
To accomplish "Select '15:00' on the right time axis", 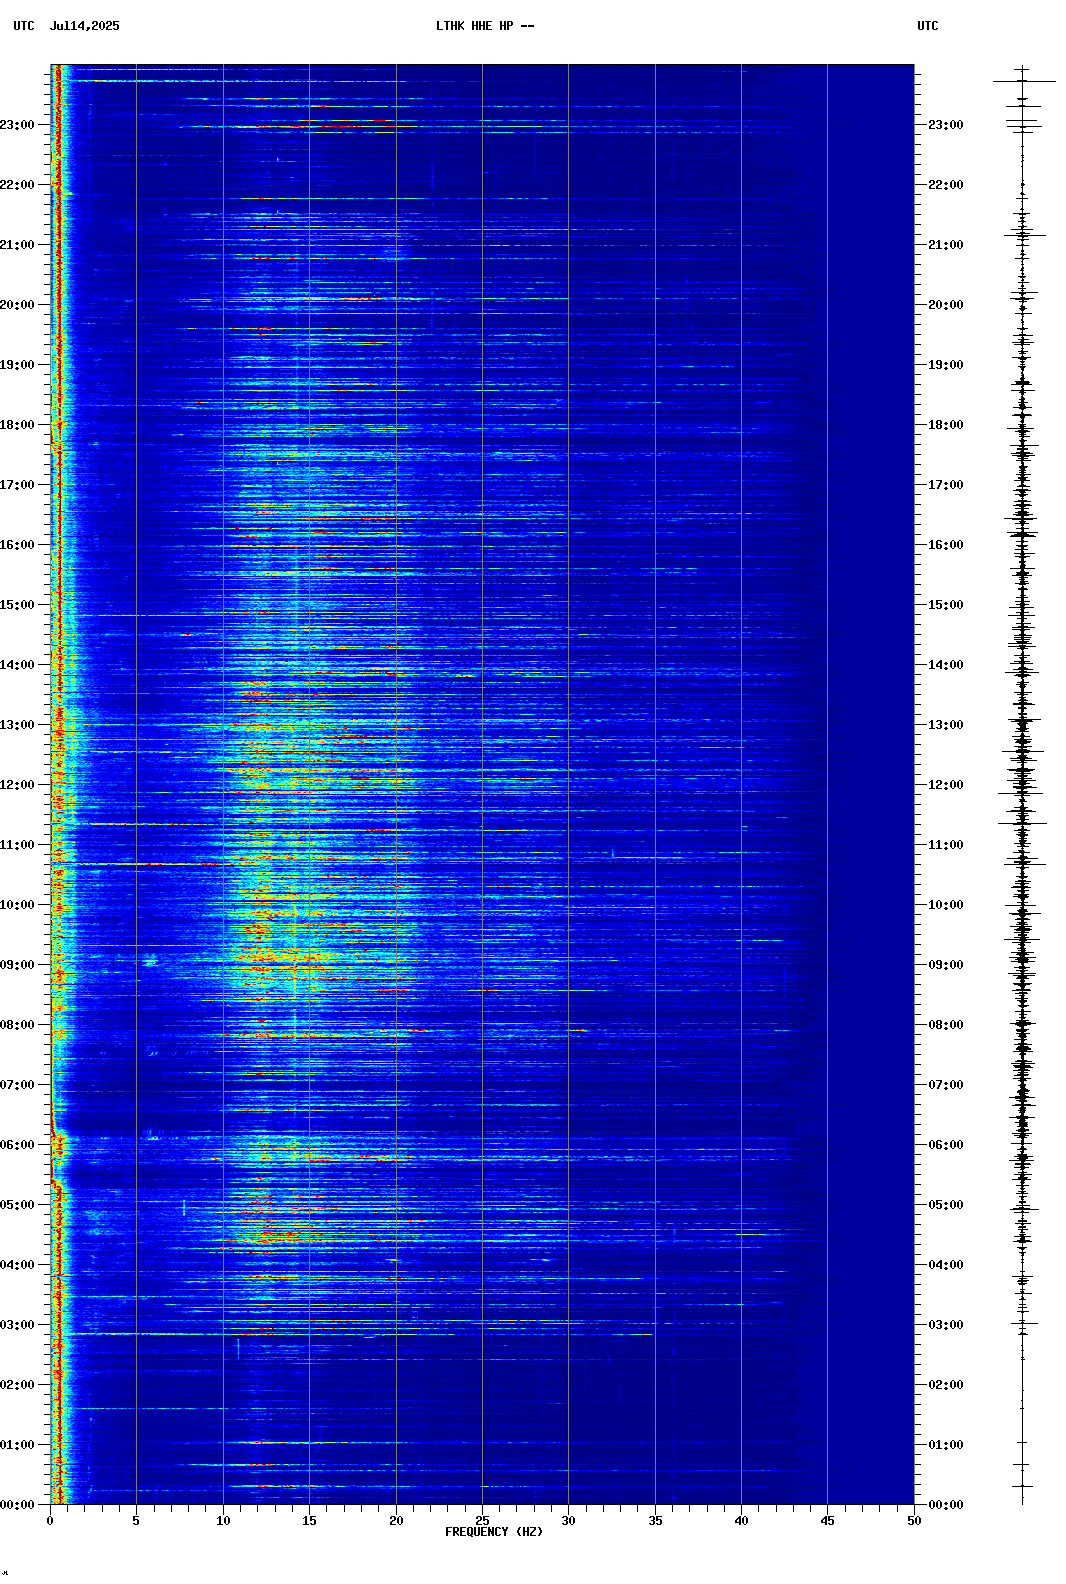I will coord(946,605).
